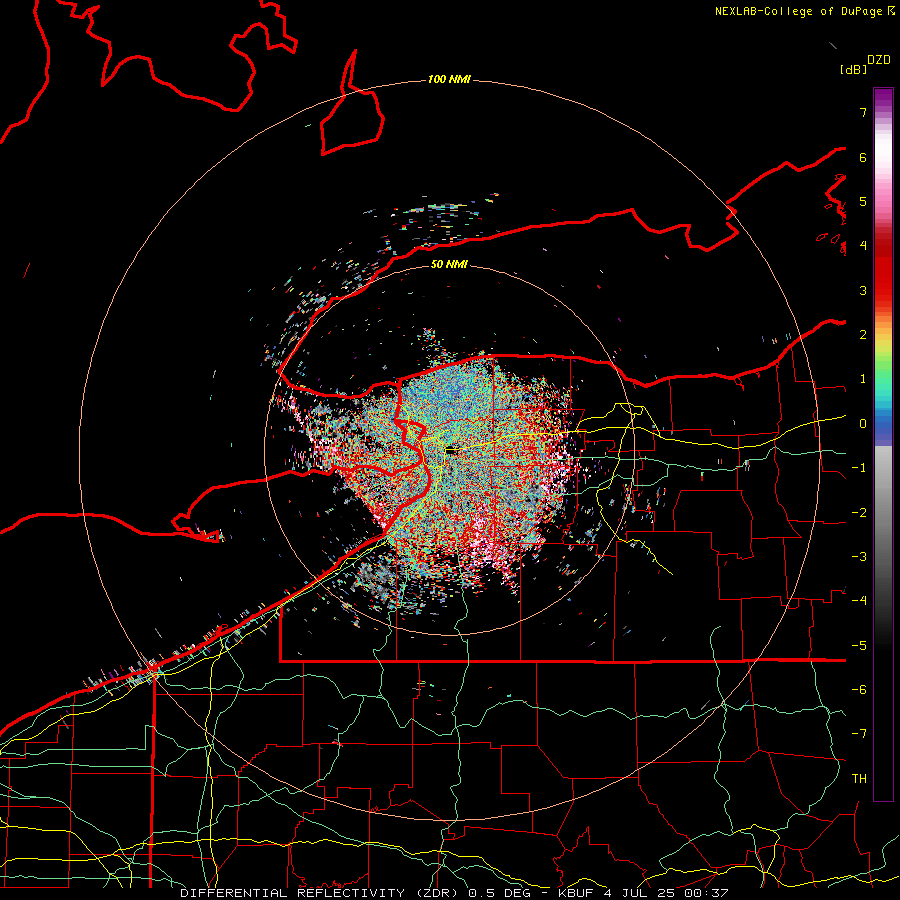
Task: Click the -1 value on the color scale
Action: click(859, 468)
